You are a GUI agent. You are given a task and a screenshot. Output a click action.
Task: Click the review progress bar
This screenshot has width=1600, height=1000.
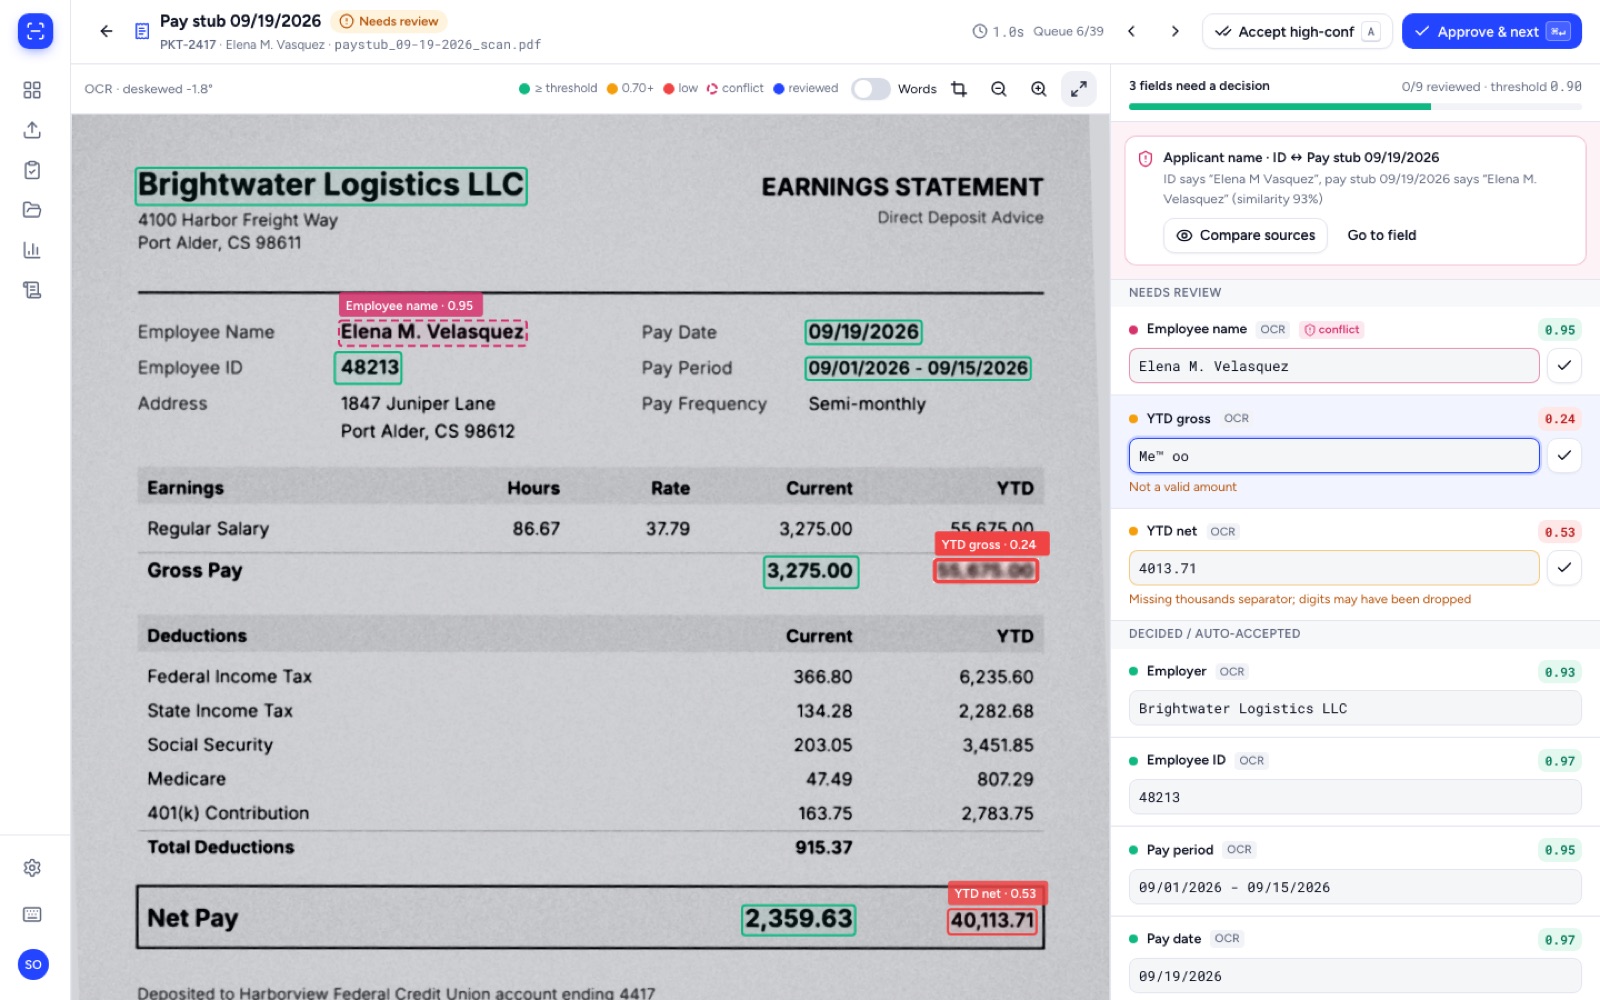(1355, 106)
